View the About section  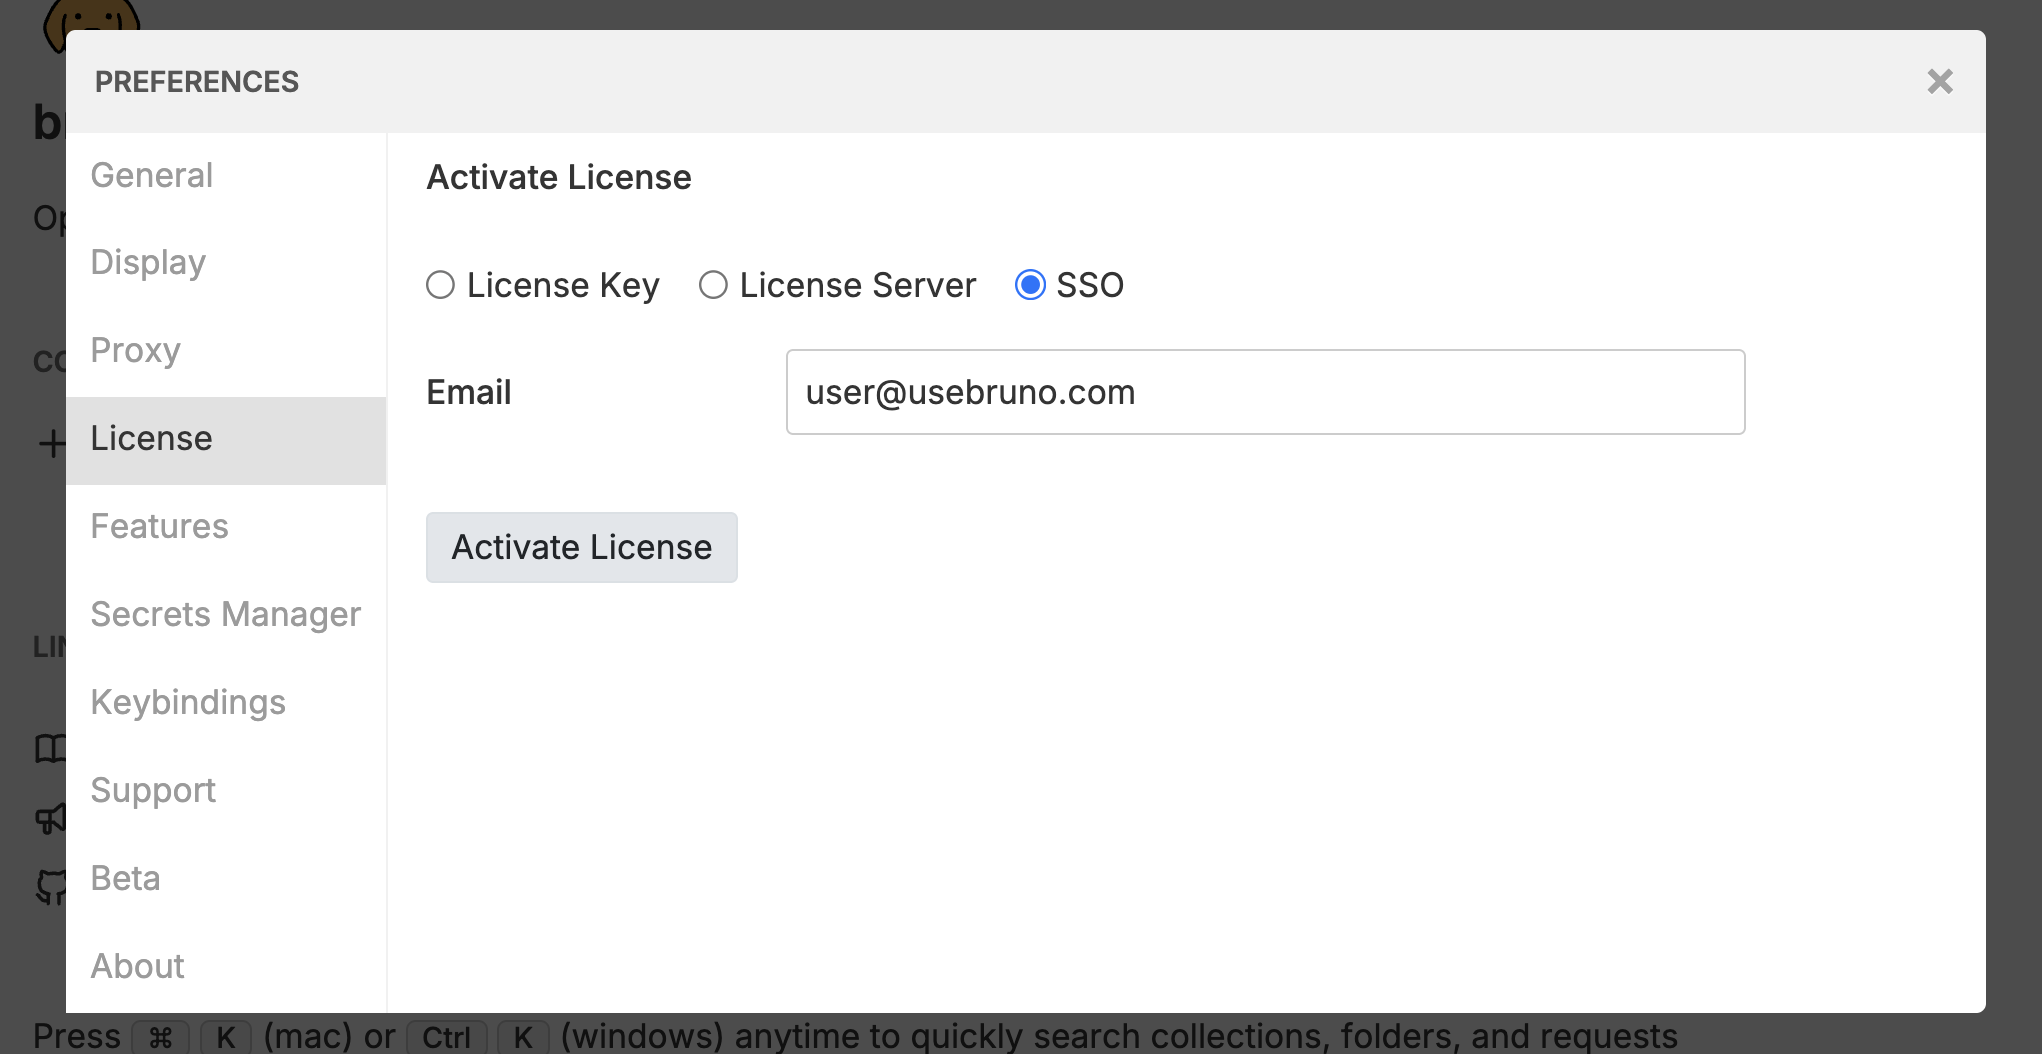[x=137, y=966]
